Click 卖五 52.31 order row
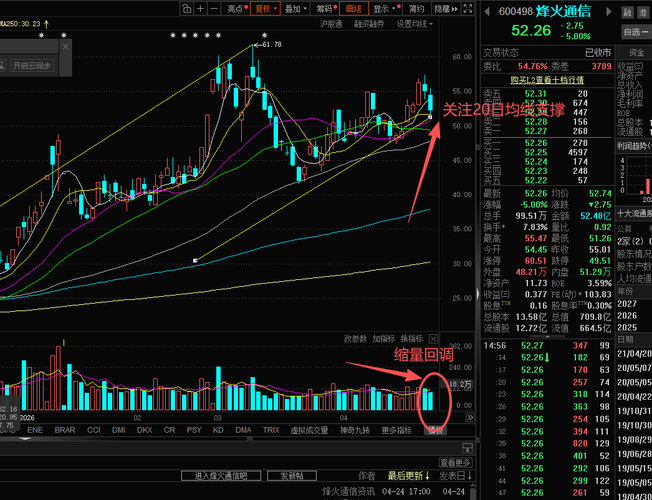 (x=547, y=94)
